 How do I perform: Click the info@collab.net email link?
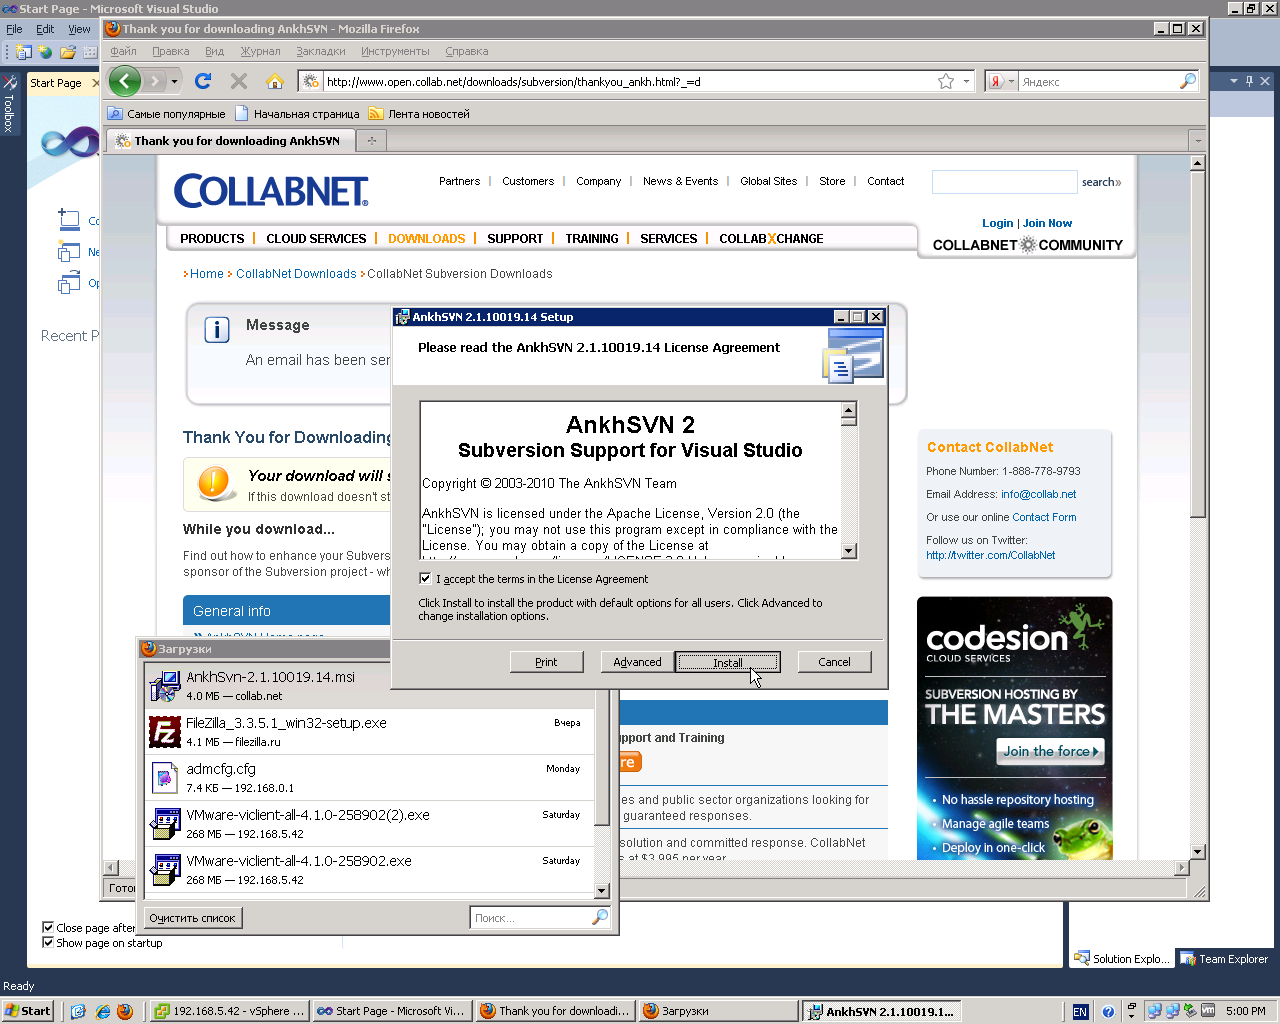pyautogui.click(x=1039, y=494)
